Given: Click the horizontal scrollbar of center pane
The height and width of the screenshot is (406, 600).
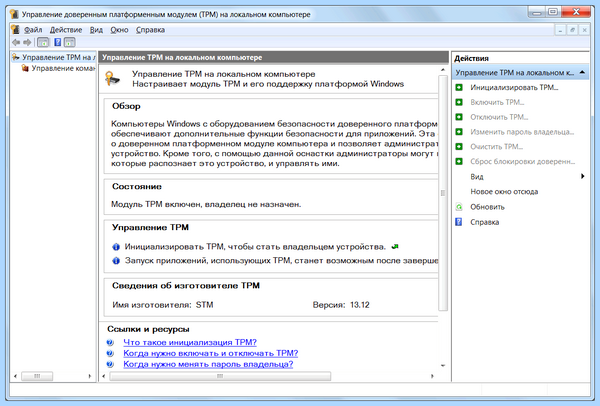Looking at the screenshot, I should (220, 376).
